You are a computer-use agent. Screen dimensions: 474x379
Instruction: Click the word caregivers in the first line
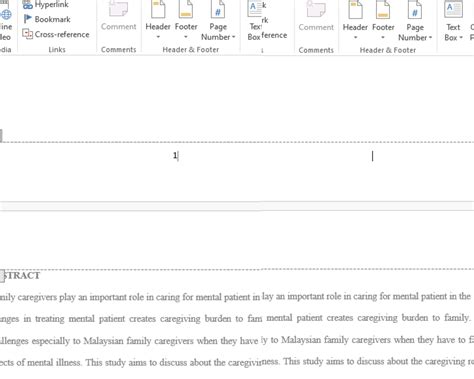pos(37,297)
